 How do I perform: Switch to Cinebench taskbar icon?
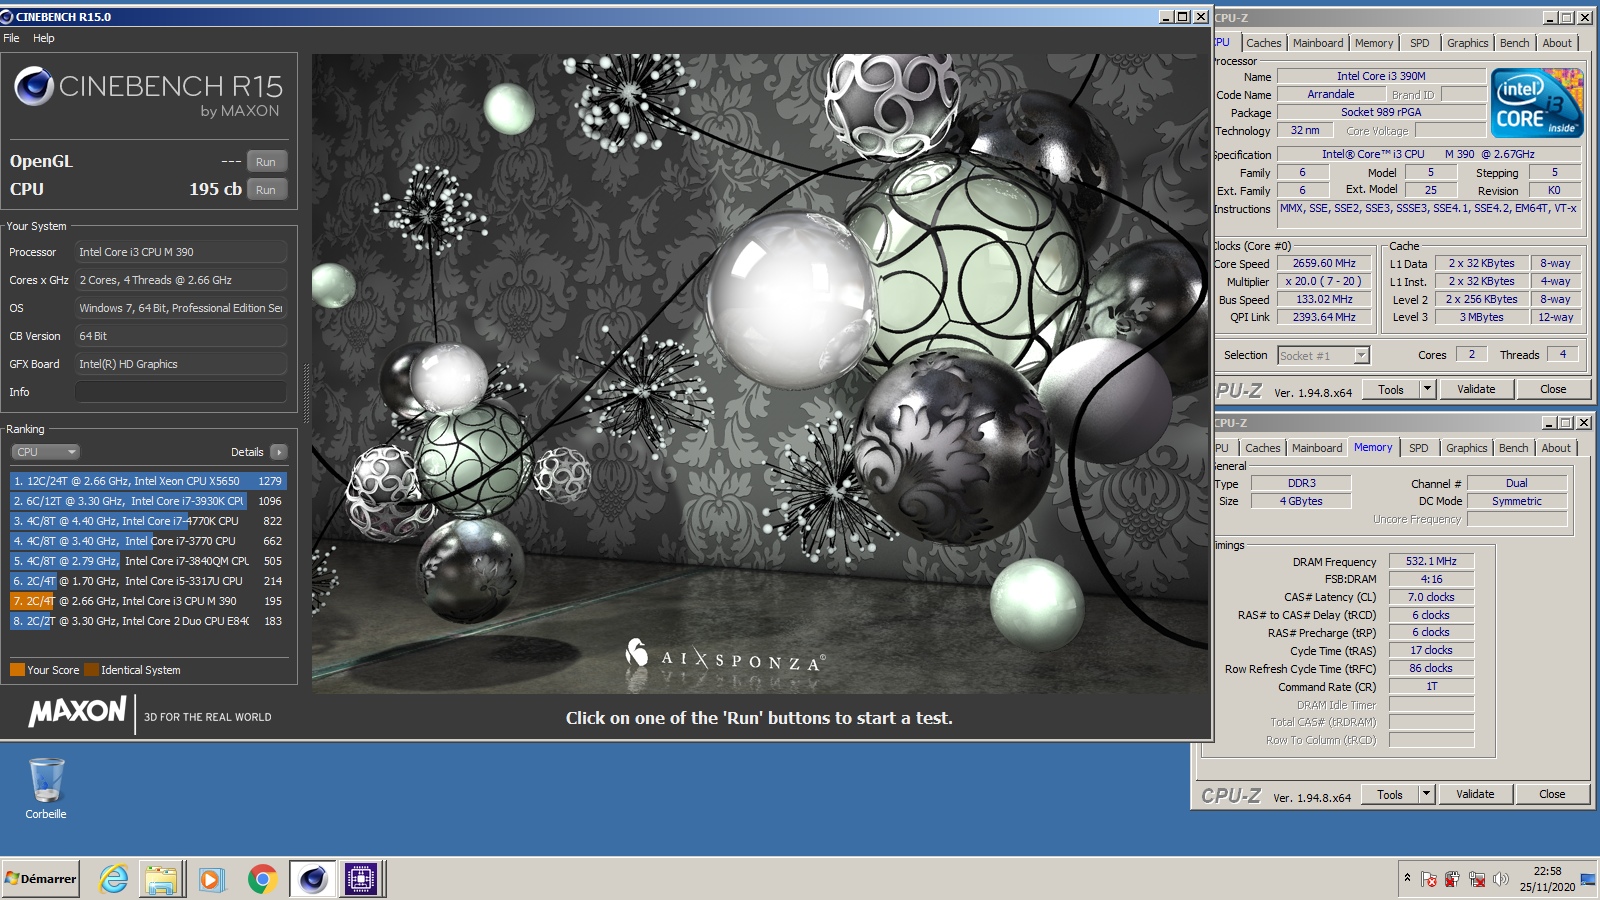click(312, 879)
